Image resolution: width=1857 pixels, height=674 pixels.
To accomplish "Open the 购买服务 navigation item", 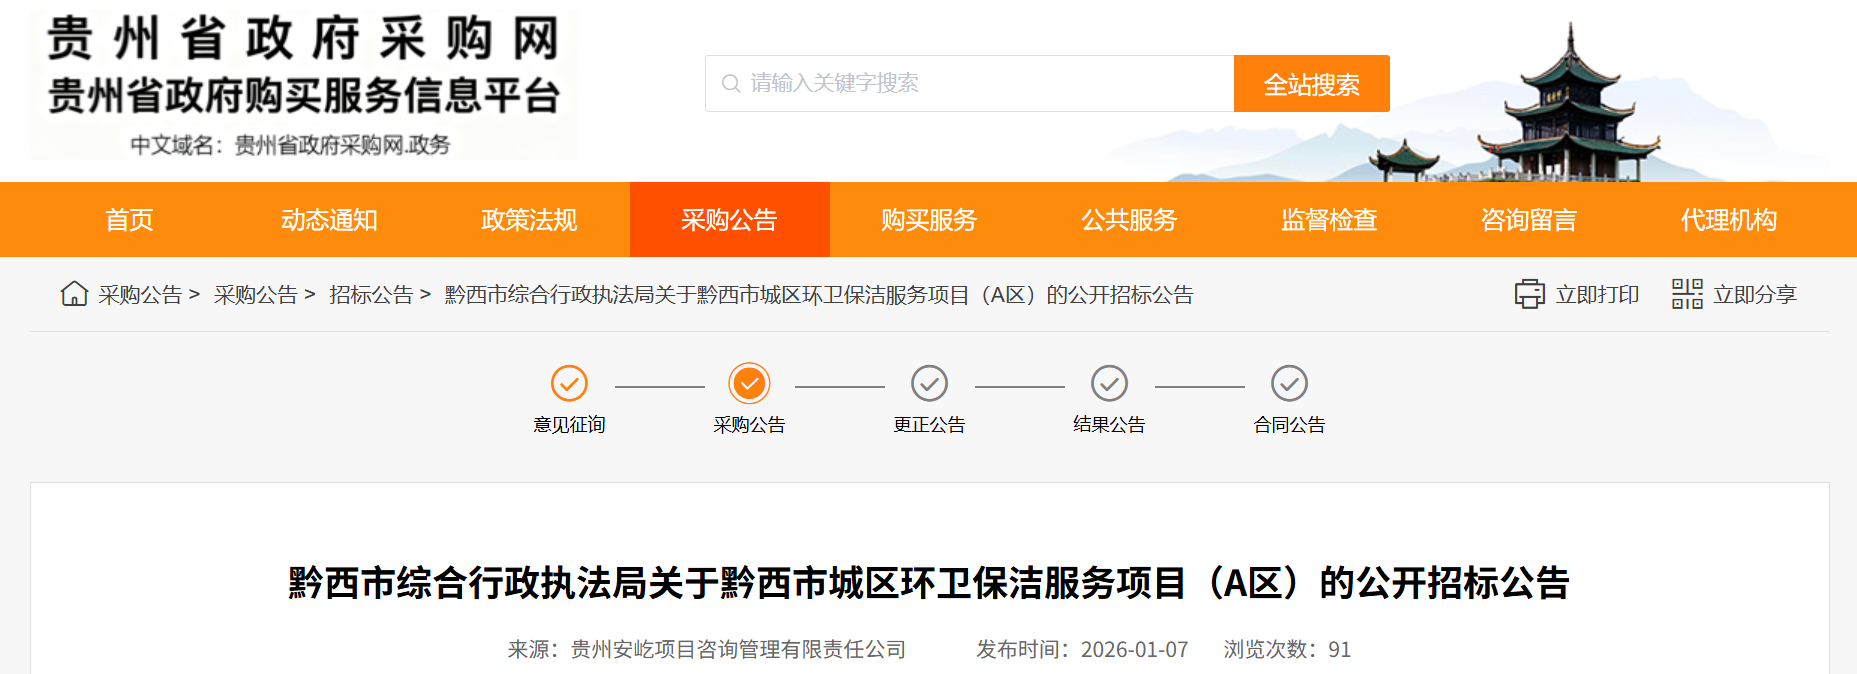I will 929,220.
